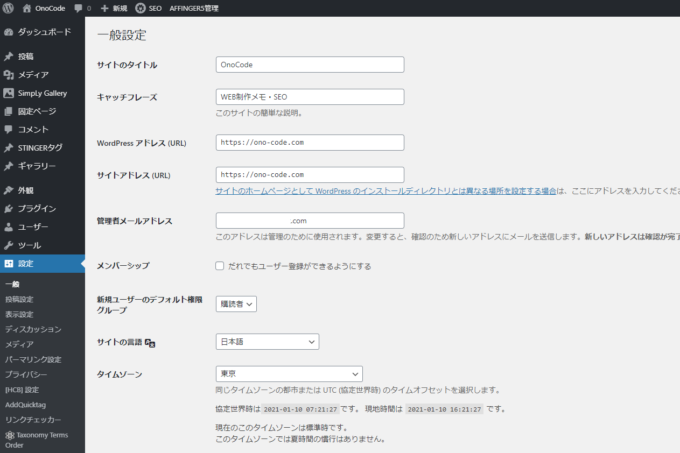Open the site language dropdown showing 日本語
This screenshot has width=680, height=453.
coord(267,342)
